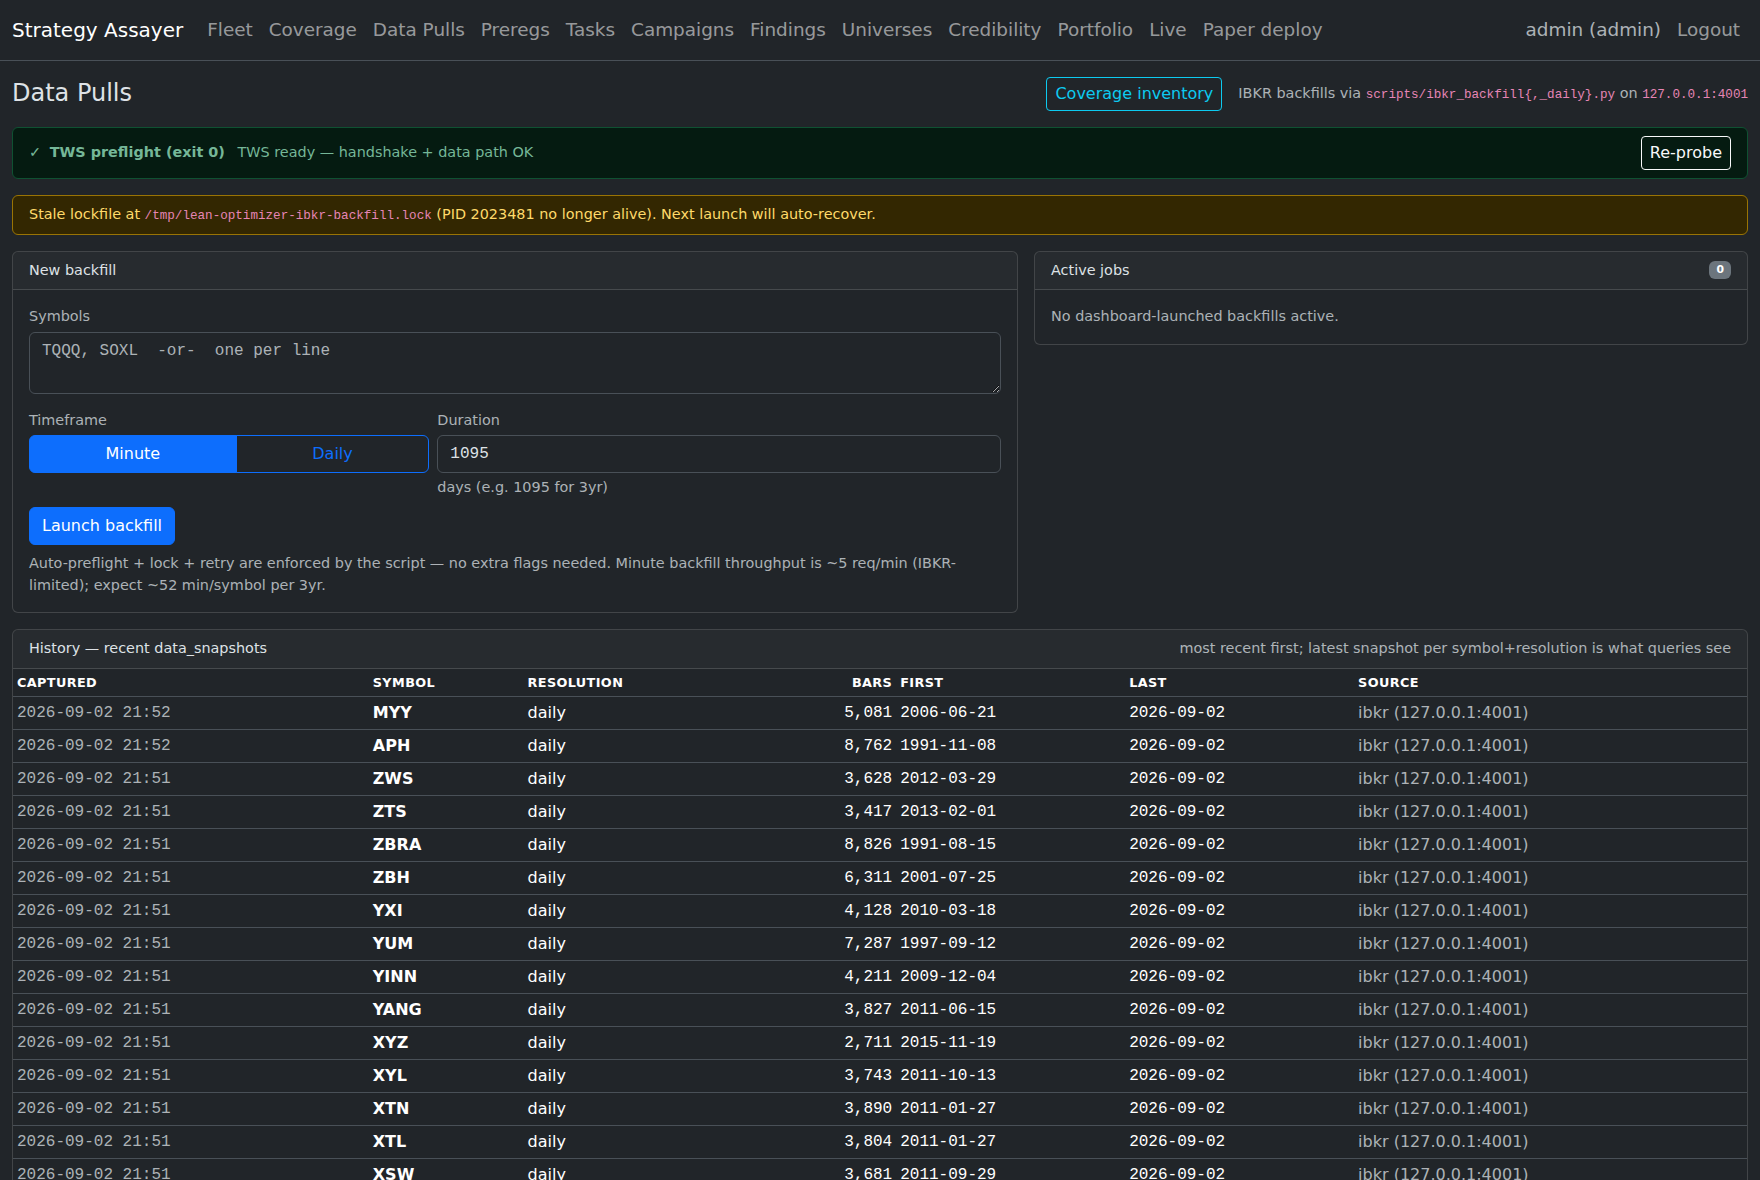Click the XTL symbol cell

point(390,1142)
